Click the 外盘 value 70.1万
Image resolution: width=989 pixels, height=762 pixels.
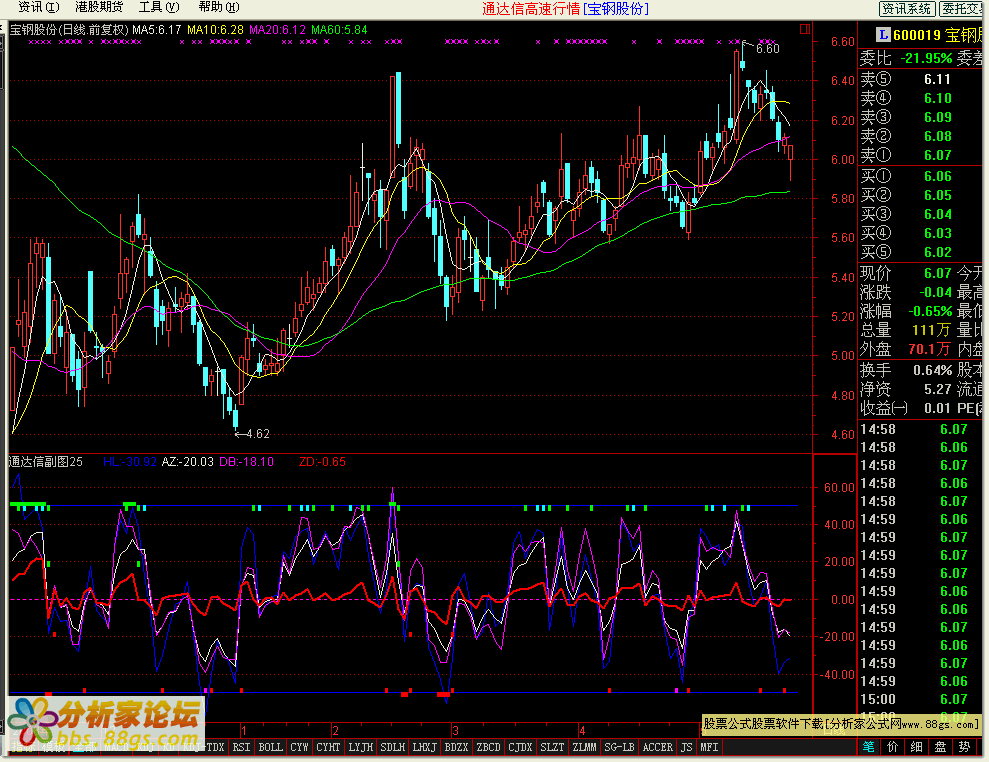coord(929,349)
